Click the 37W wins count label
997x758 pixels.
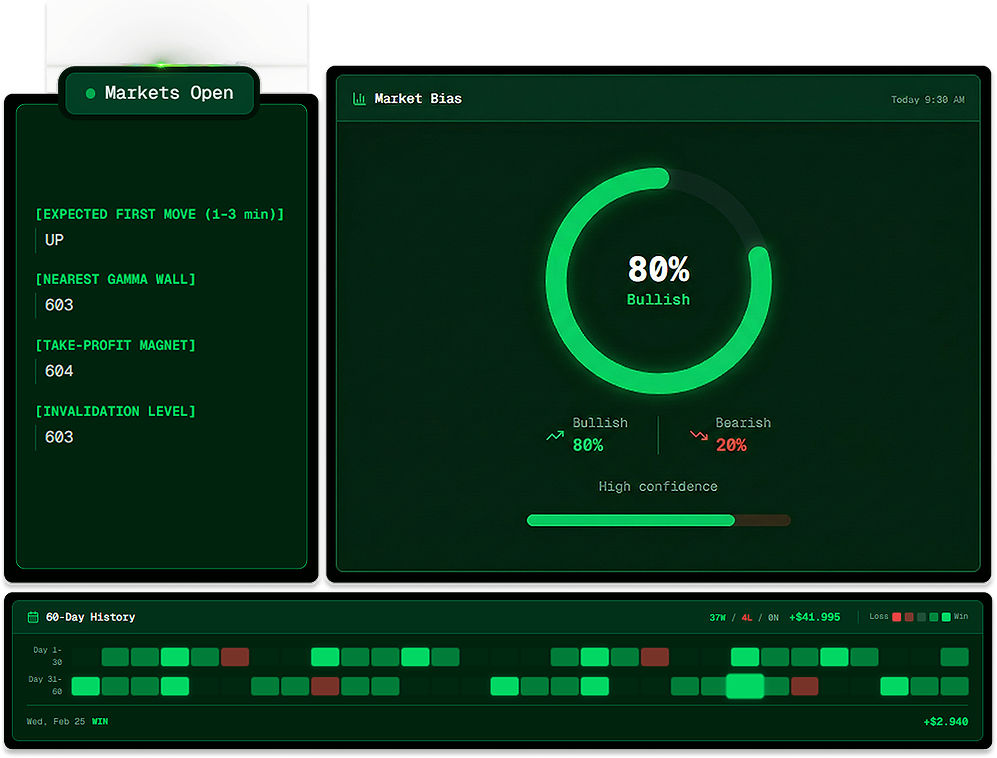coord(717,618)
